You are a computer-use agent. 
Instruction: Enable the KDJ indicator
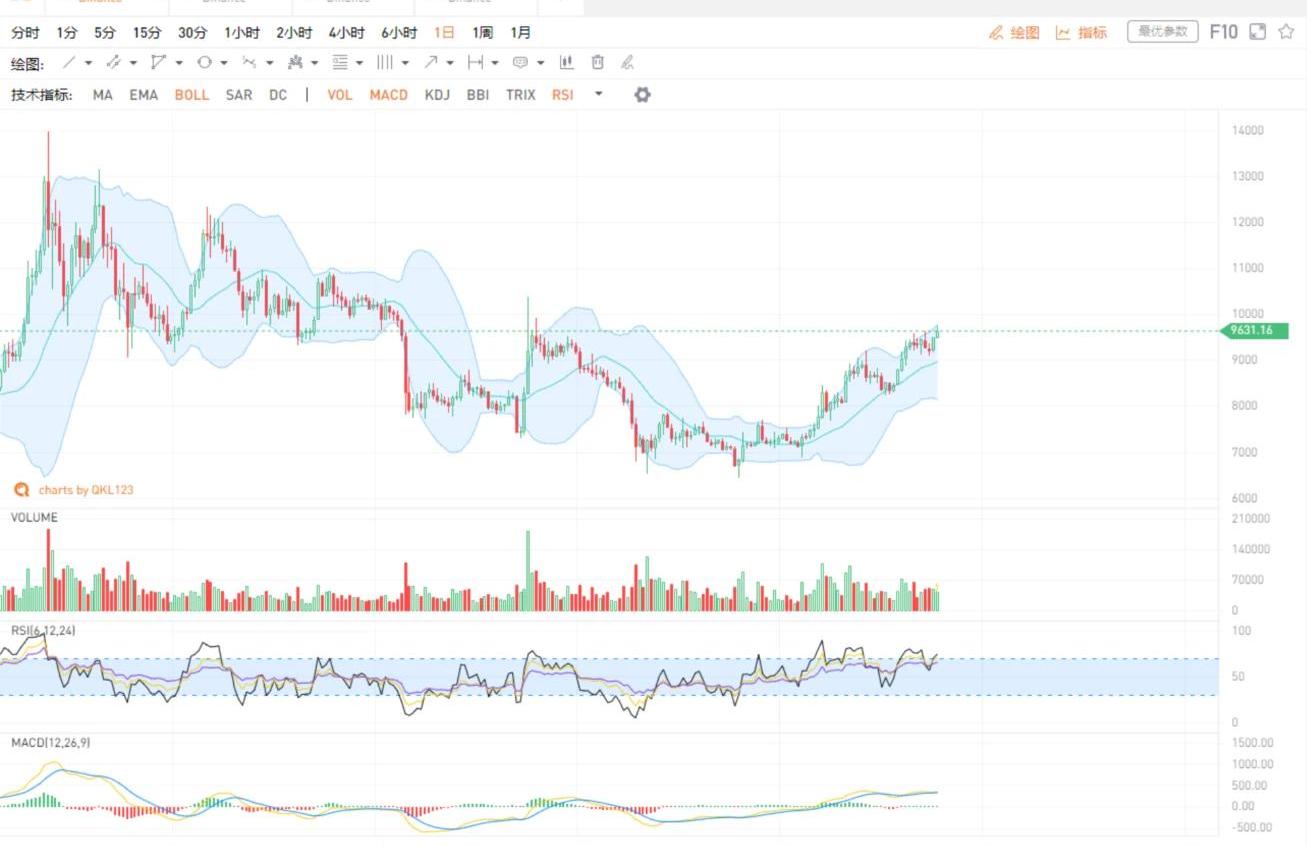click(x=437, y=95)
